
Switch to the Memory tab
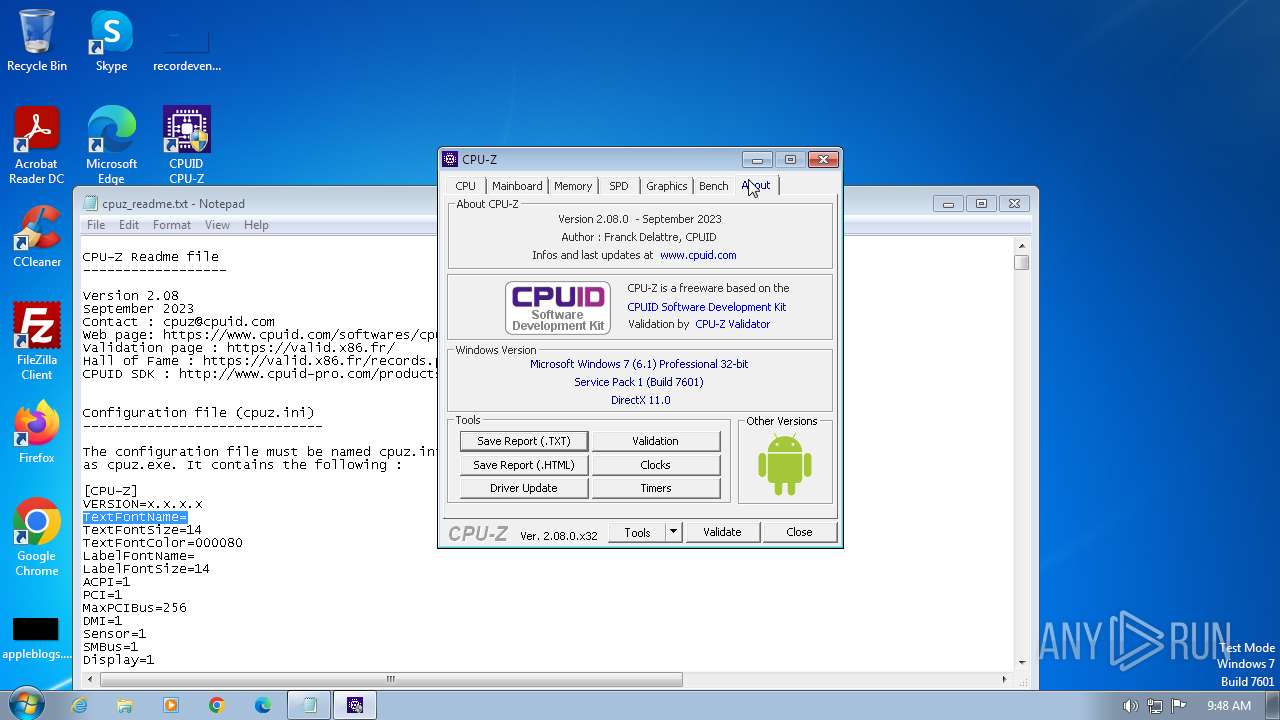tap(573, 186)
